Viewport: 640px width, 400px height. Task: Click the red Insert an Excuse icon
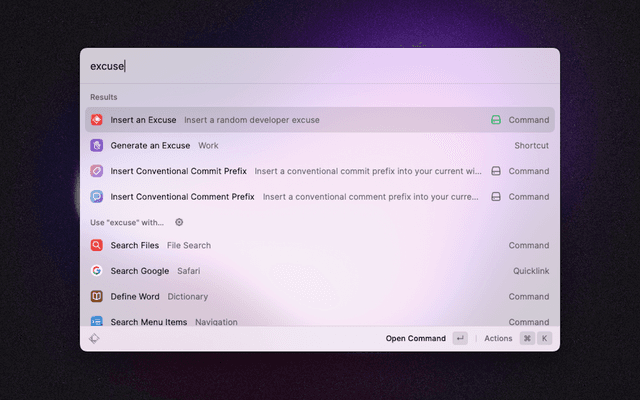coord(97,120)
